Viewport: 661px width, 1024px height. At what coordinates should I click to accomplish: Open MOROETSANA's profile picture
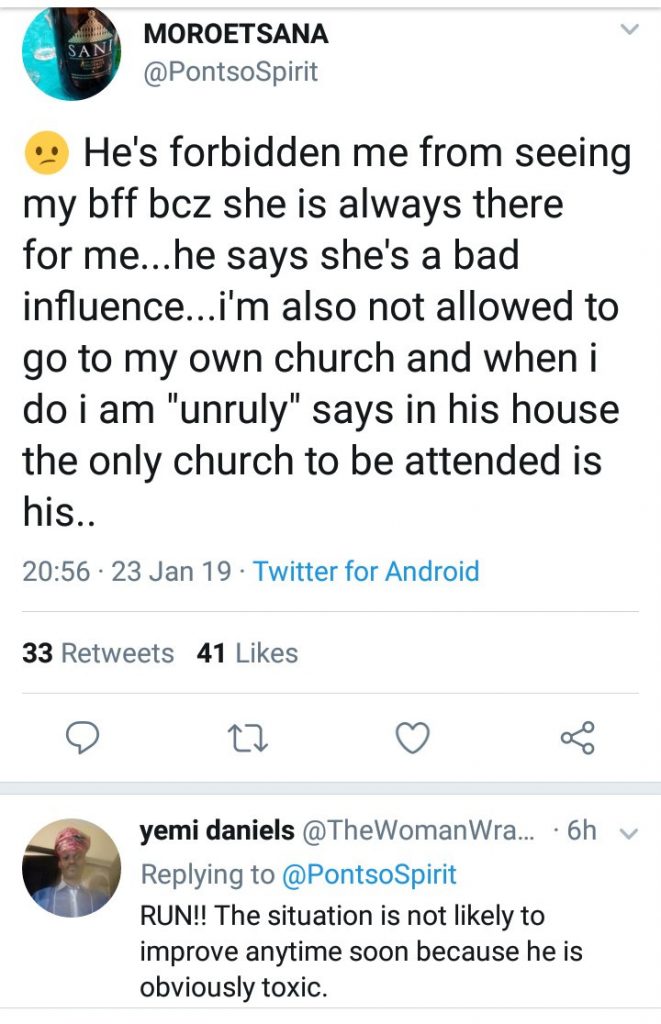point(71,52)
